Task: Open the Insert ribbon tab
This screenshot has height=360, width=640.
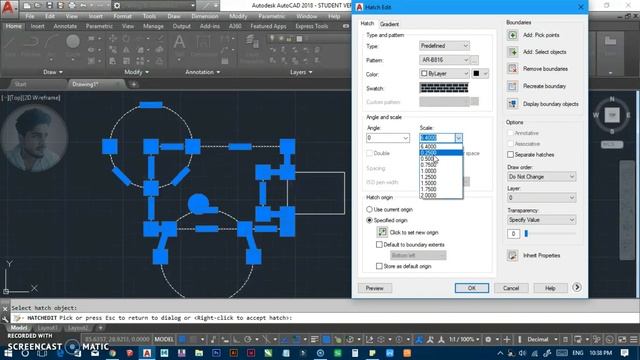Action: click(38, 26)
